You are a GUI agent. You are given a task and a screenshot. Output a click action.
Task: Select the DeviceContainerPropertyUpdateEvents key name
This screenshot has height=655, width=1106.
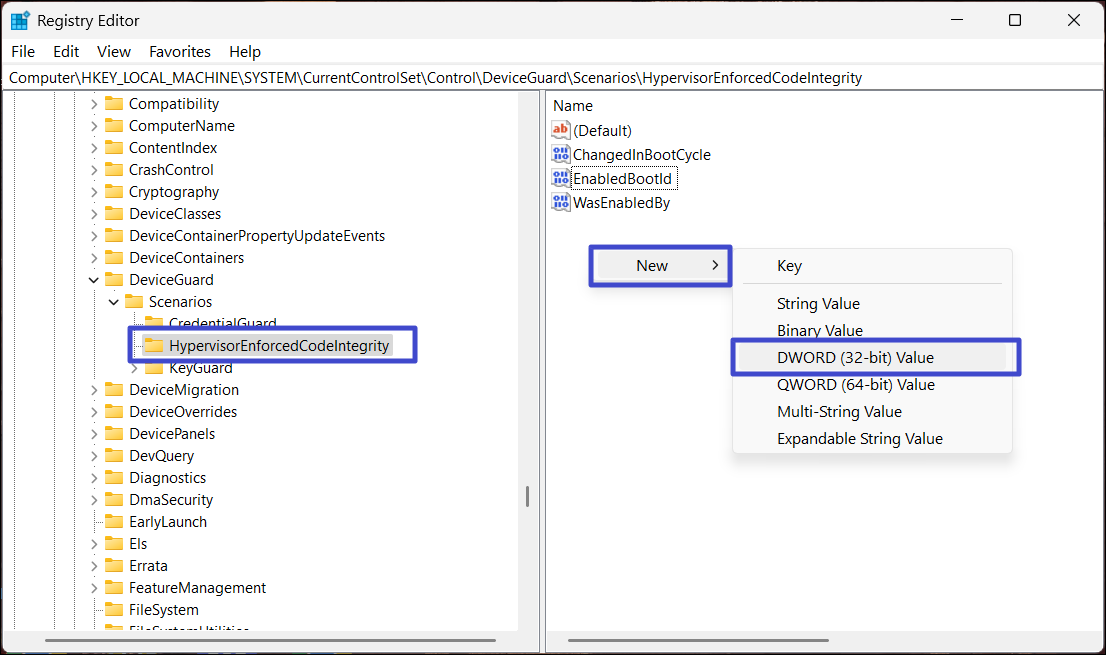tap(257, 236)
